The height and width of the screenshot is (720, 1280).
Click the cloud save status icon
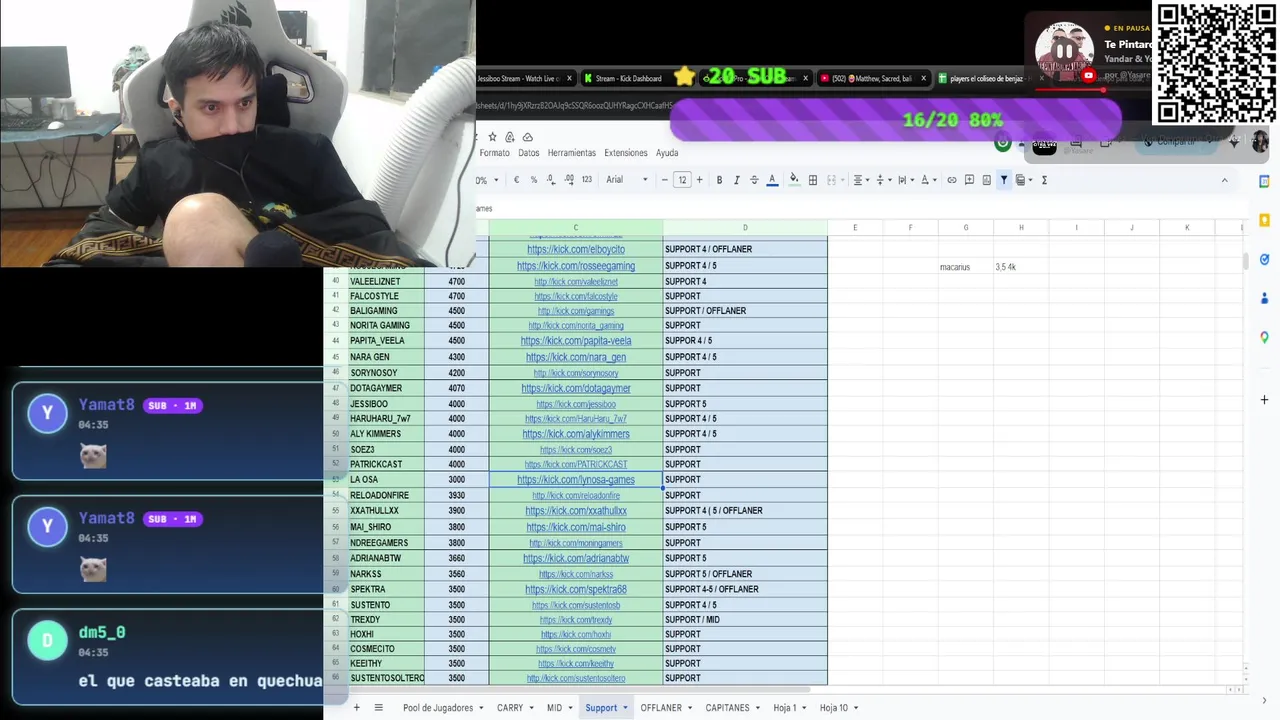528,137
